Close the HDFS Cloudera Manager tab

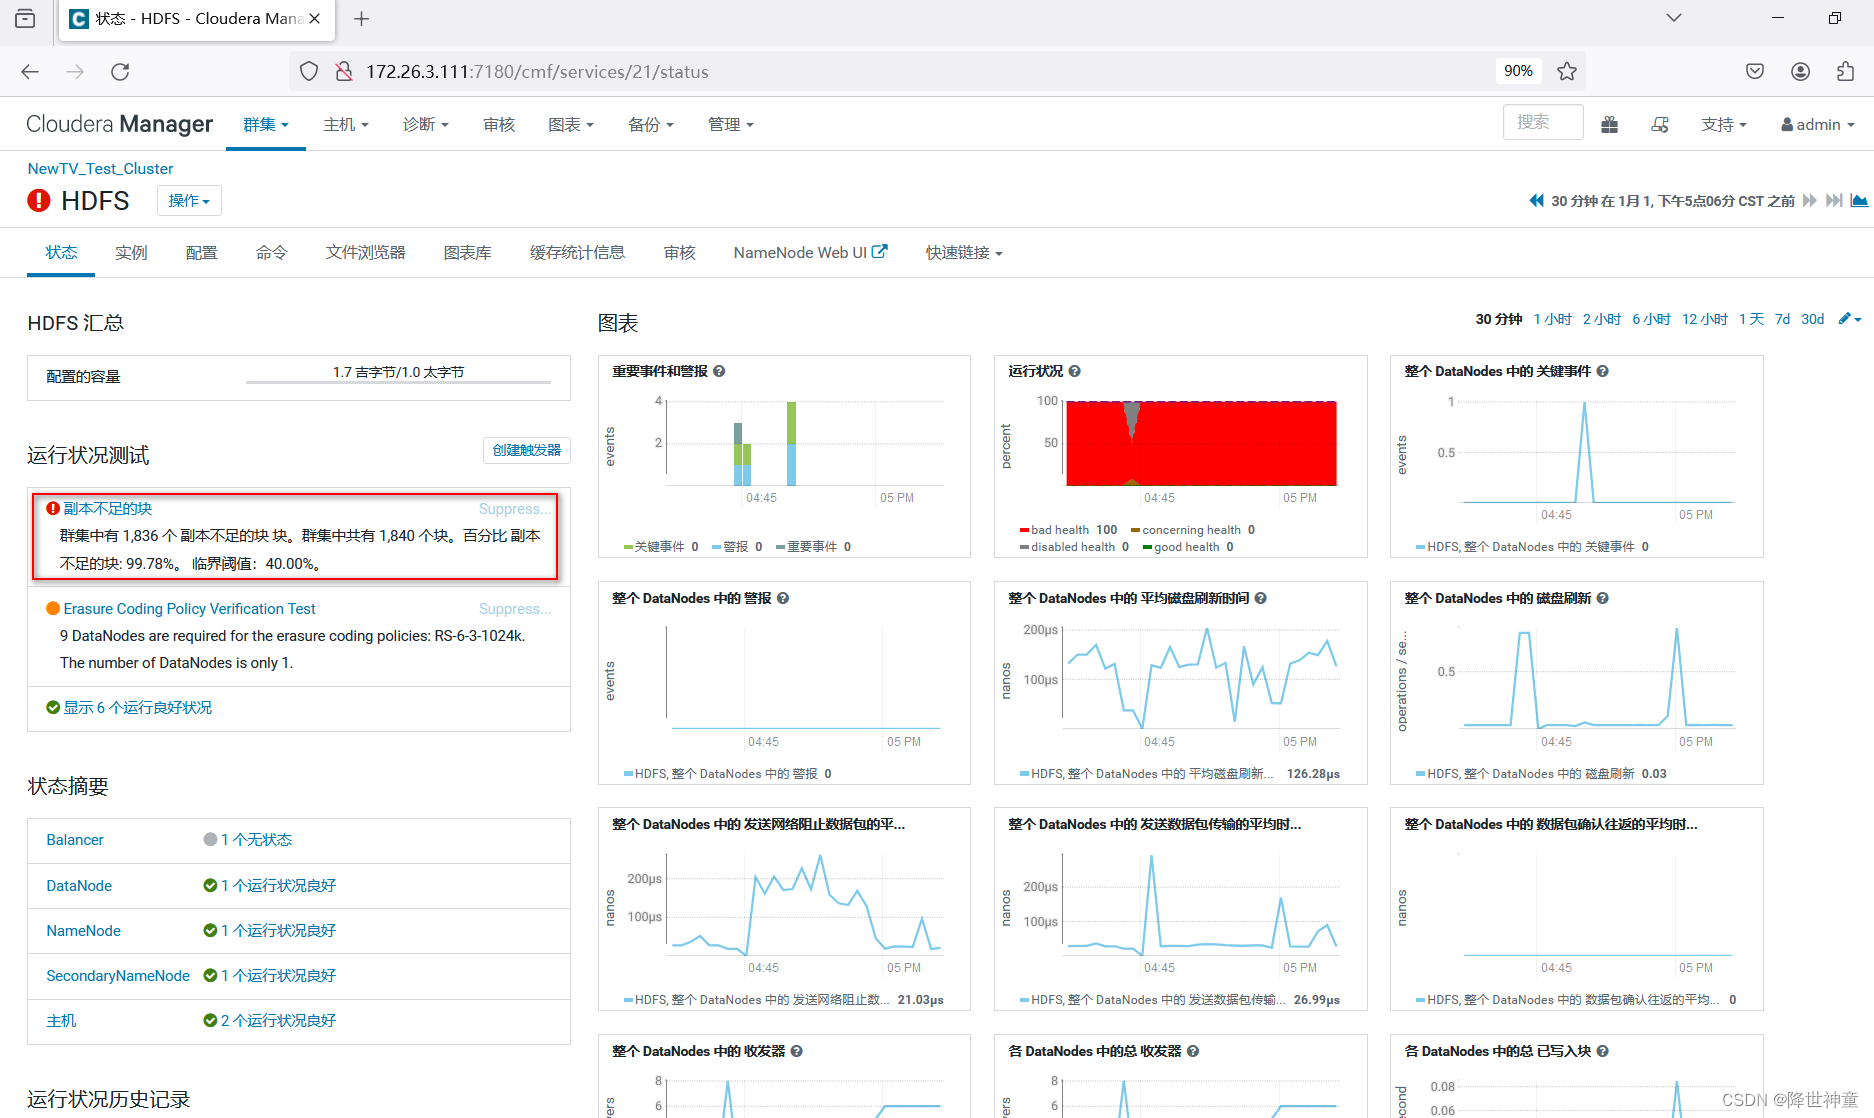click(315, 18)
